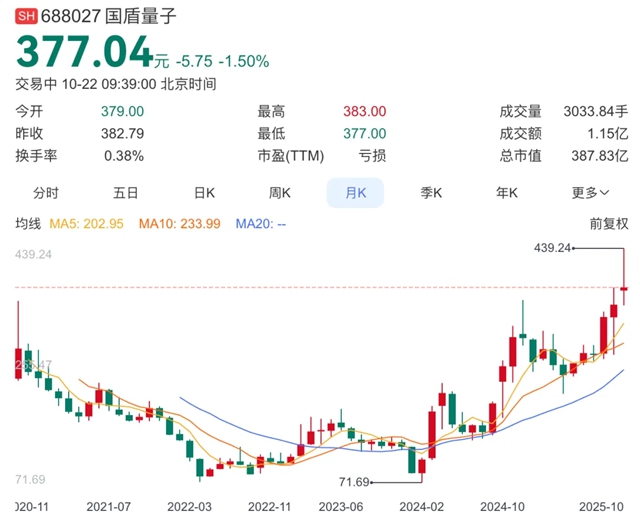
Task: Select the highlighted 月K monthly tab
Action: [x=357, y=193]
